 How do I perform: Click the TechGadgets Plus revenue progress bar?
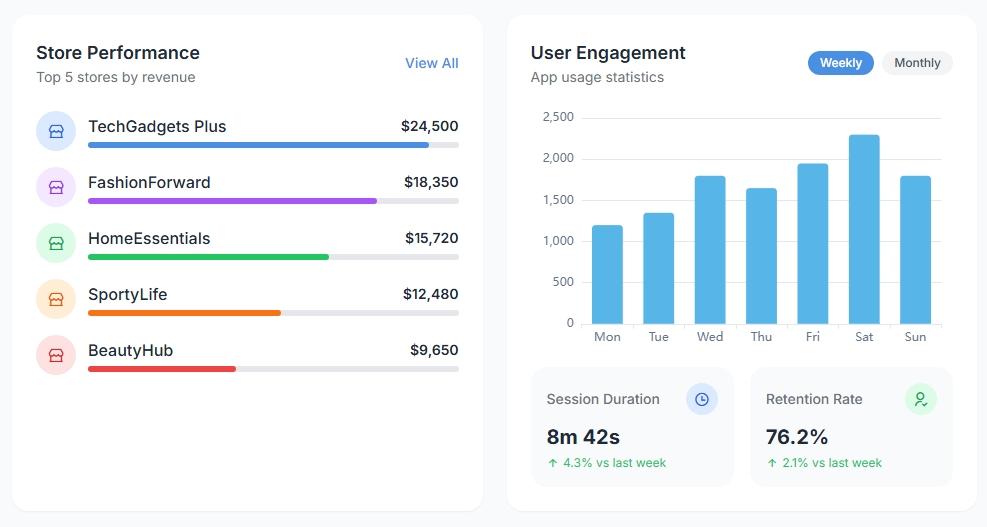(x=273, y=145)
